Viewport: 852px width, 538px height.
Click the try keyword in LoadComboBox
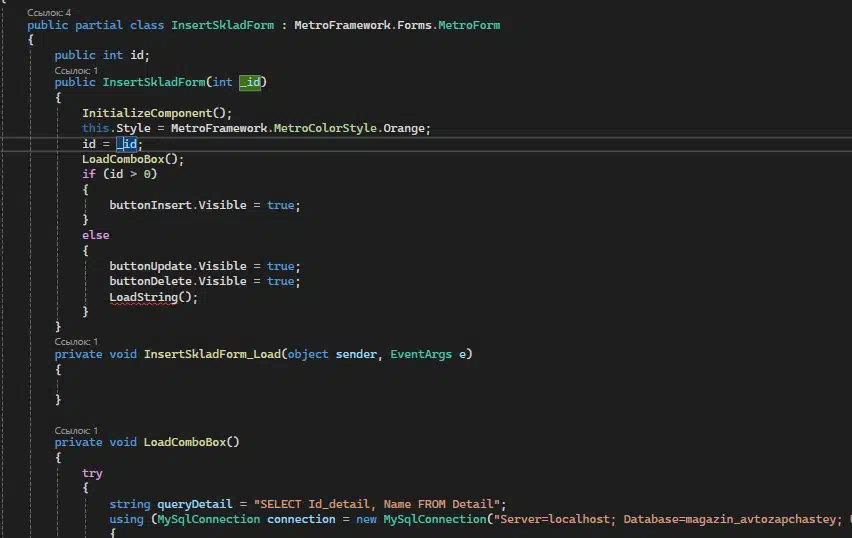point(92,473)
